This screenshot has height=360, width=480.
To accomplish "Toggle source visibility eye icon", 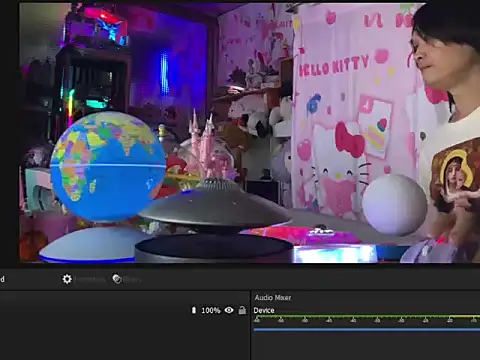I will (229, 310).
